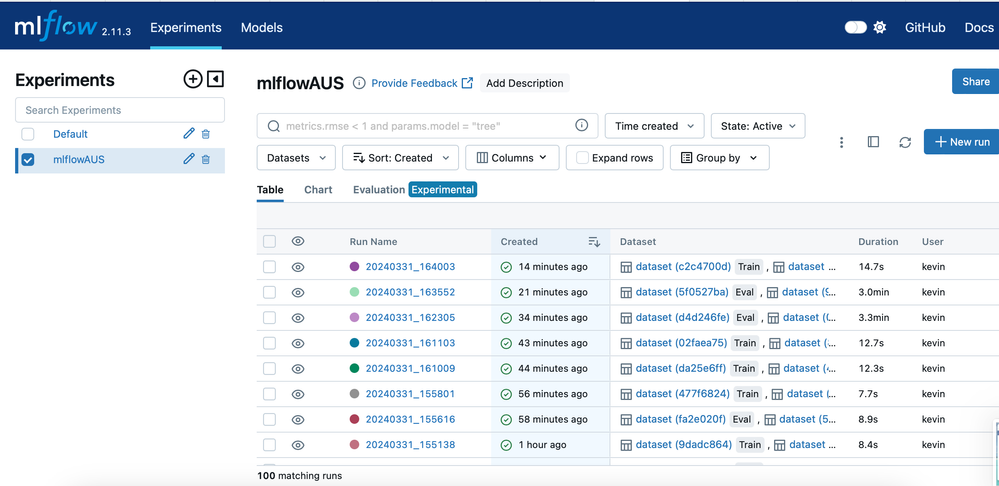Screen dimensions: 999x486
Task: Click the search filter info icon
Action: click(x=581, y=126)
